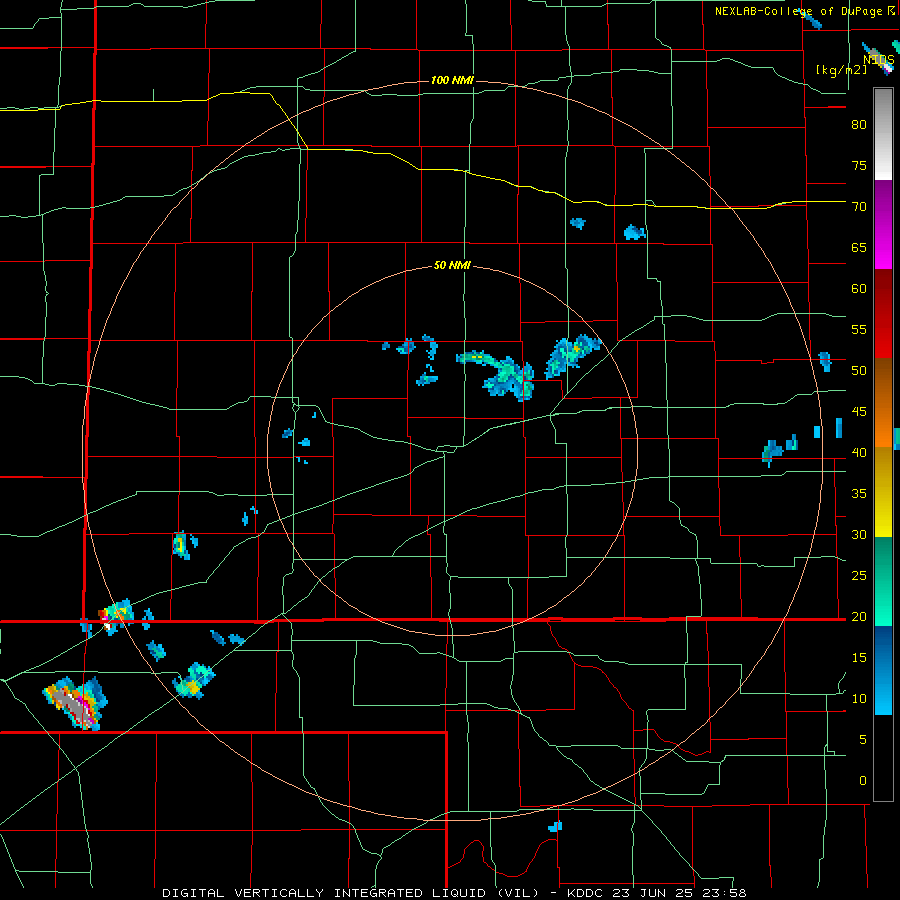Image resolution: width=900 pixels, height=900 pixels.
Task: Click the 30 value on color scale
Action: coord(859,534)
